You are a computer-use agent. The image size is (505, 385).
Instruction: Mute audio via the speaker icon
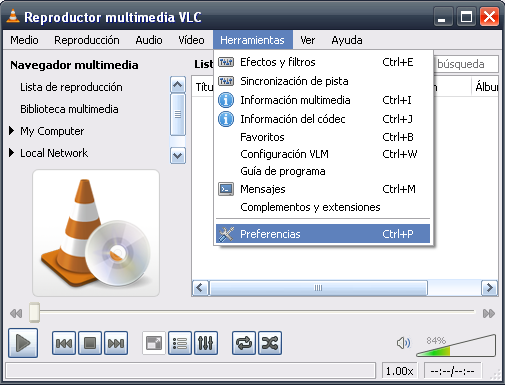click(x=403, y=343)
